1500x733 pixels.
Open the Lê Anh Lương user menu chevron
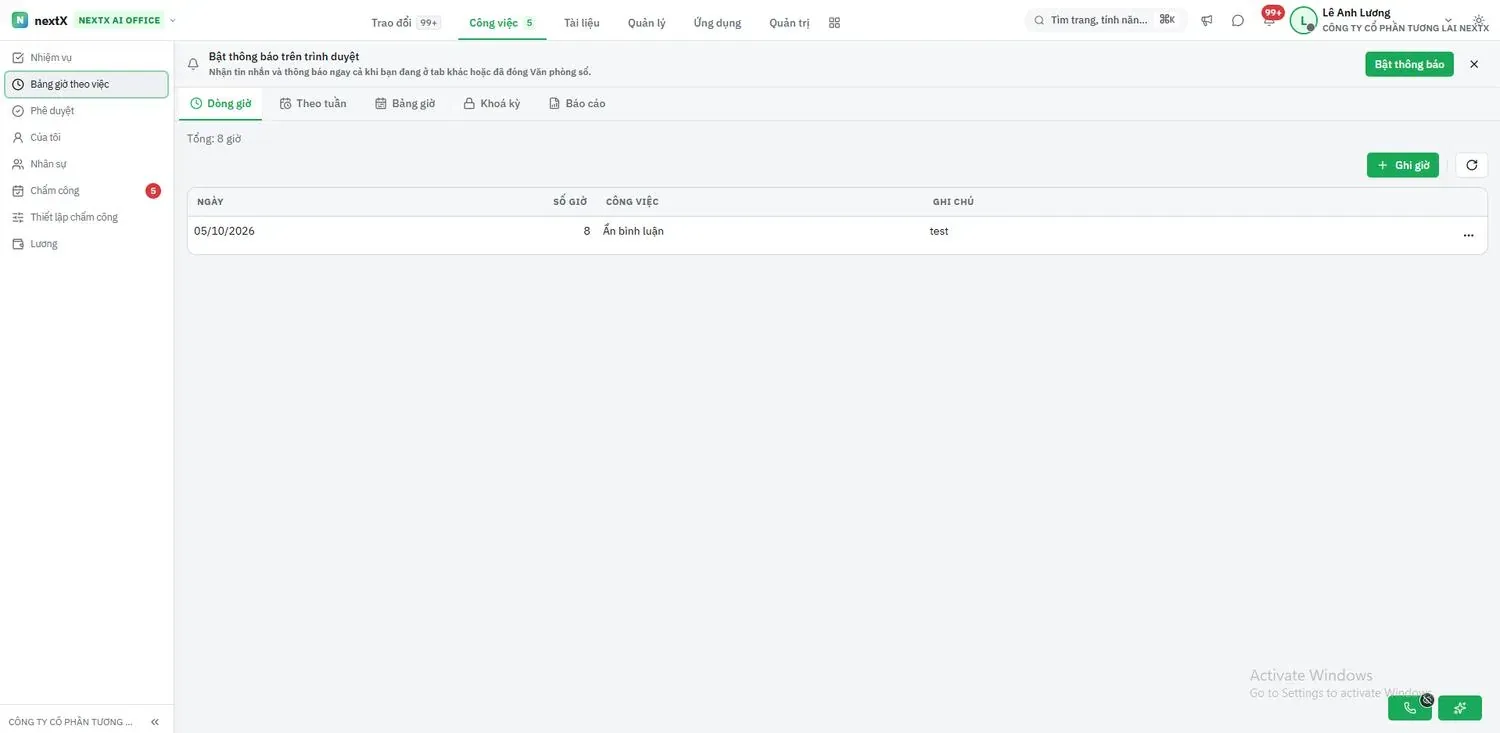(1448, 21)
